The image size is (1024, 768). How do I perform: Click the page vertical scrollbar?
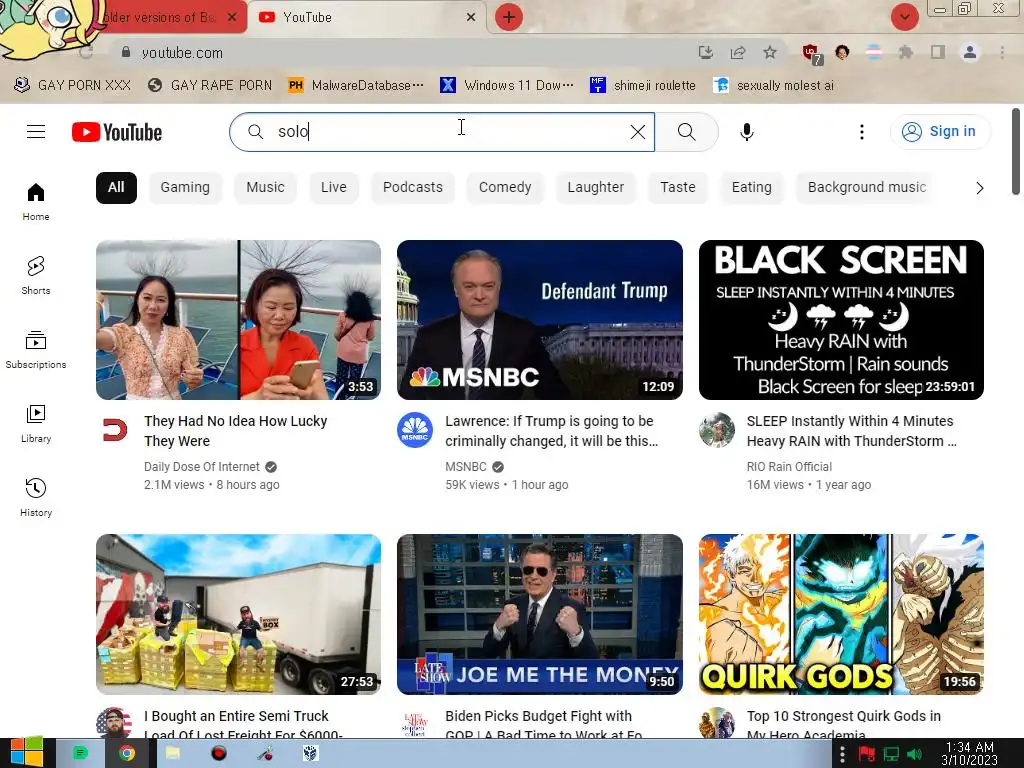tap(1016, 152)
